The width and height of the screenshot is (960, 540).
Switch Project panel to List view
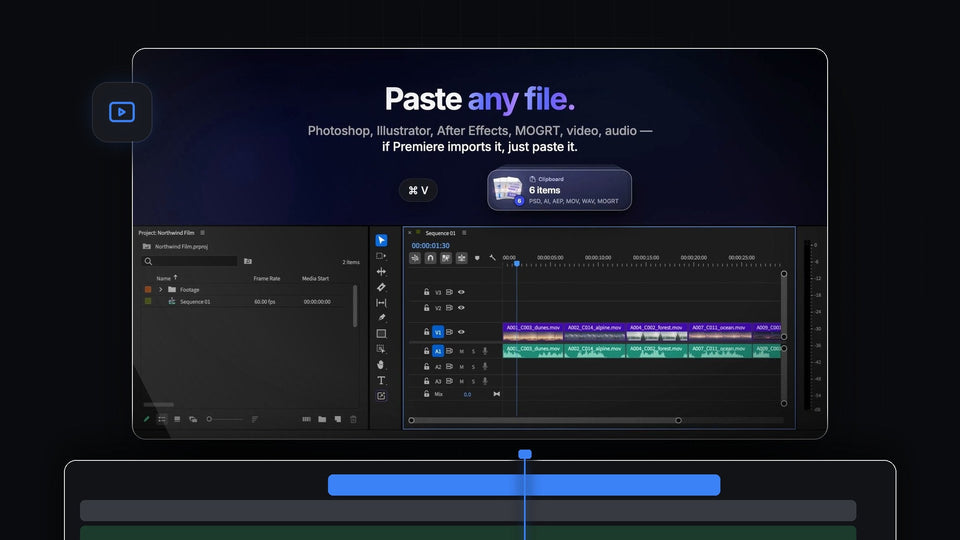coord(162,419)
